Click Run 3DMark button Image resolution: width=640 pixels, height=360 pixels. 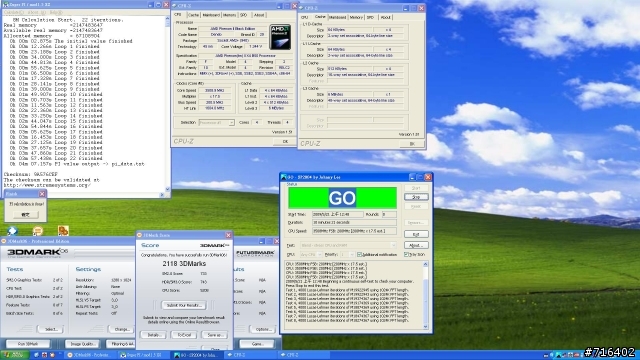pos(28,344)
